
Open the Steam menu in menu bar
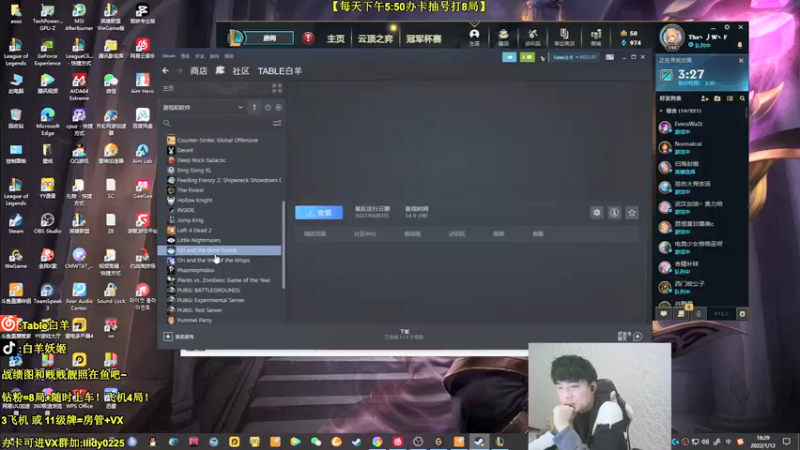[168, 56]
